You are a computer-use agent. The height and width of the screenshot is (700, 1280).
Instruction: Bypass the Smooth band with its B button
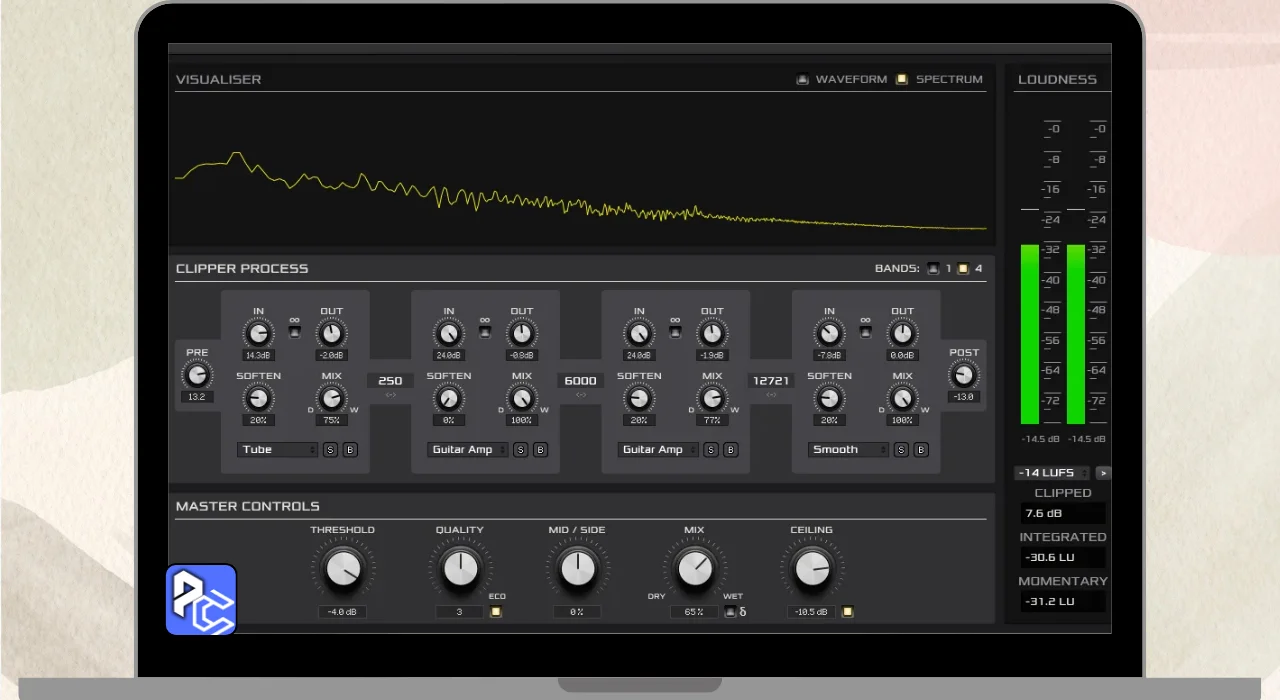[921, 450]
